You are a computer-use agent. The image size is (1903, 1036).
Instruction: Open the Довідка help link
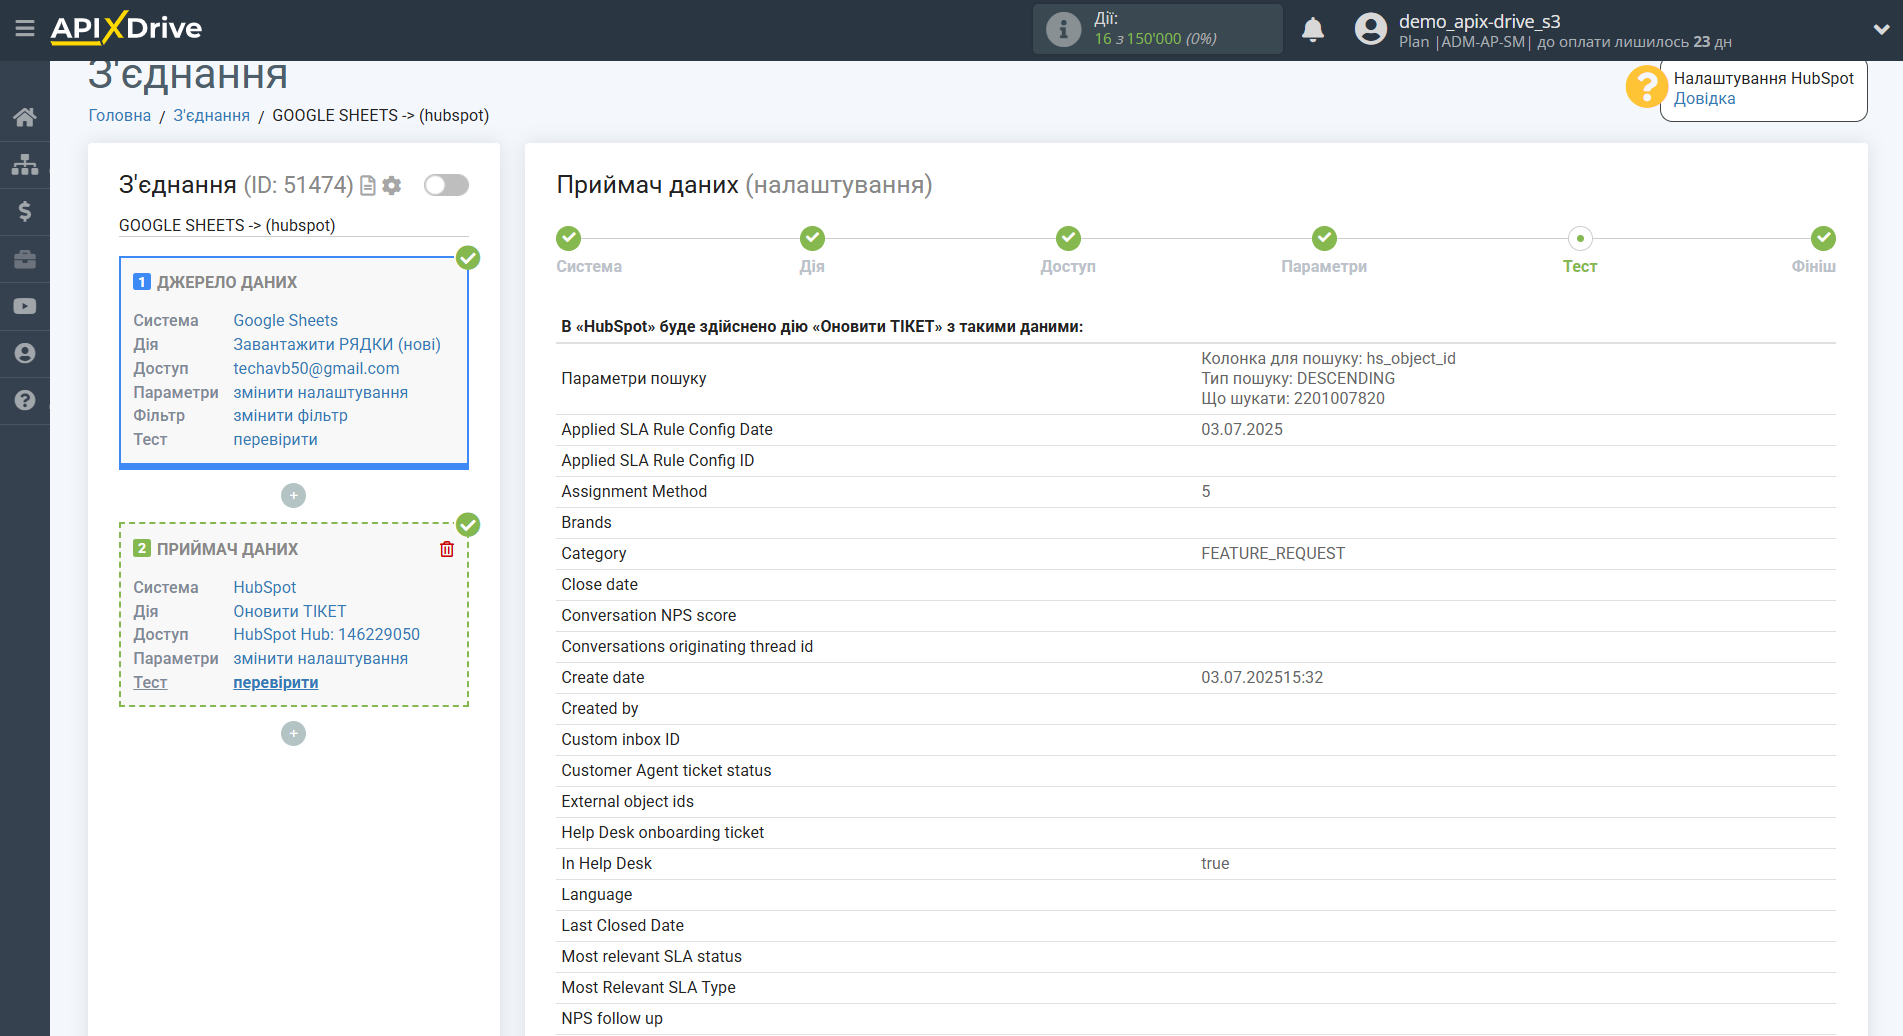pos(1704,98)
